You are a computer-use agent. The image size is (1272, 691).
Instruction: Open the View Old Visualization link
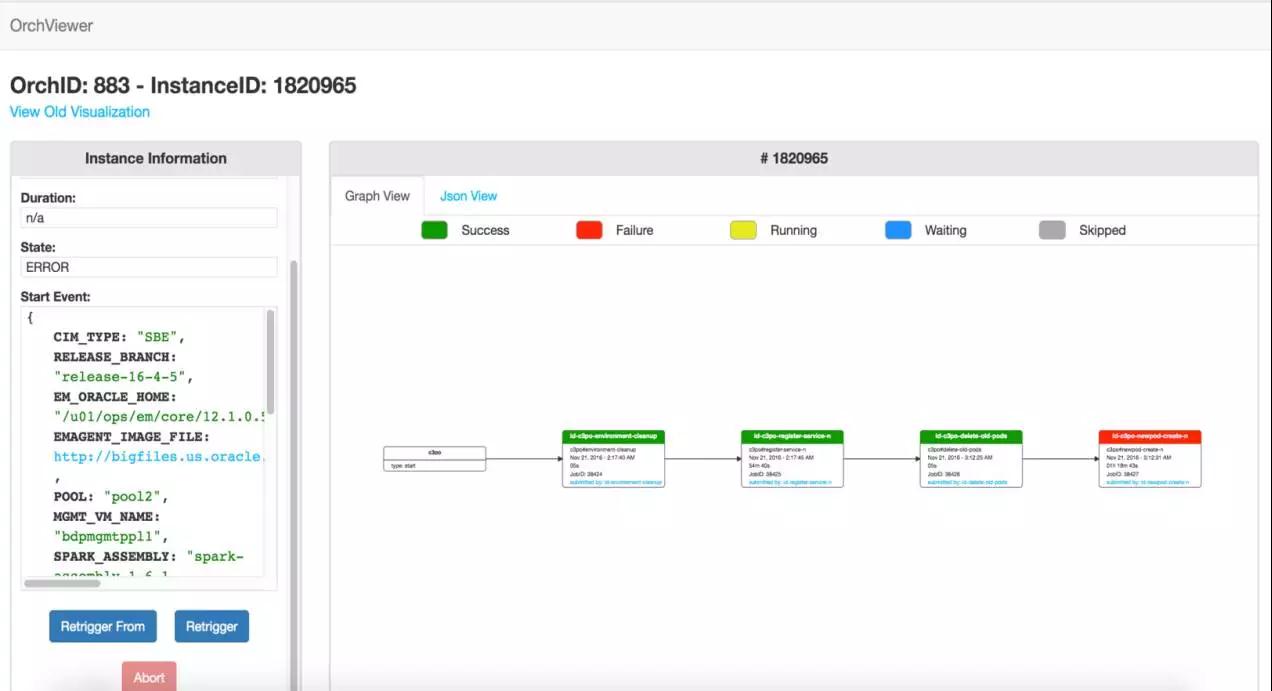(80, 112)
